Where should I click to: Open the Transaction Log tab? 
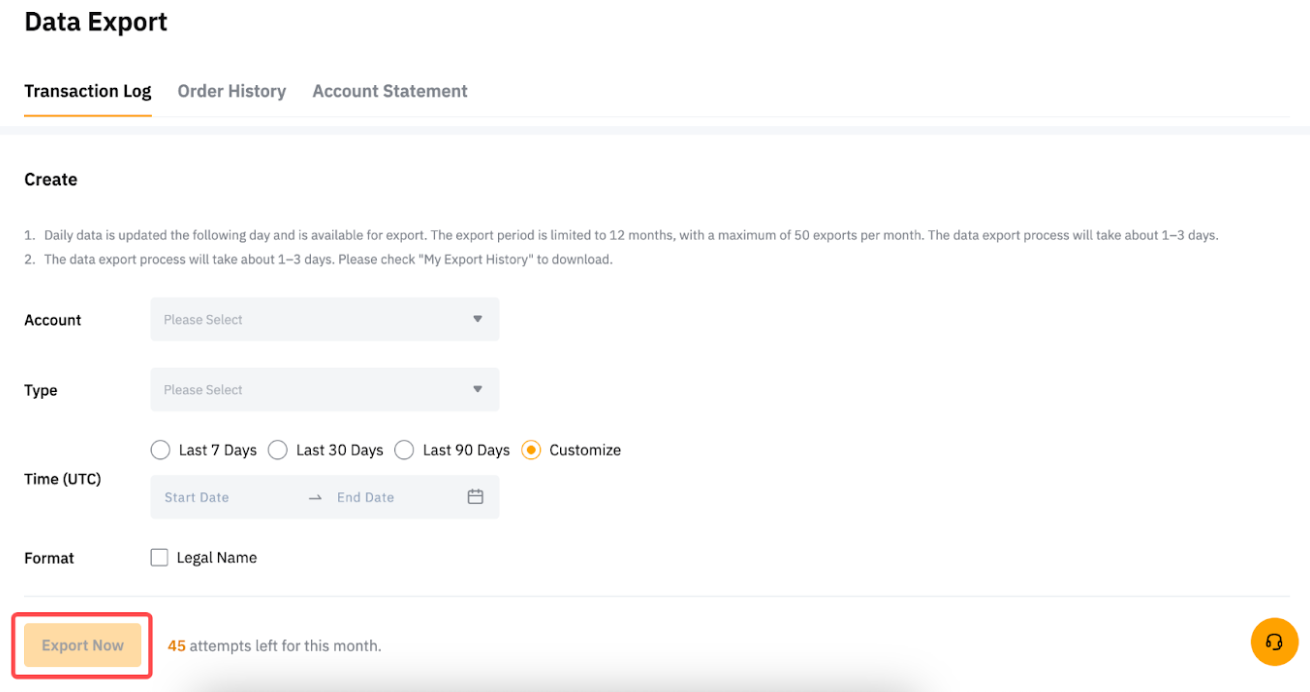click(88, 91)
